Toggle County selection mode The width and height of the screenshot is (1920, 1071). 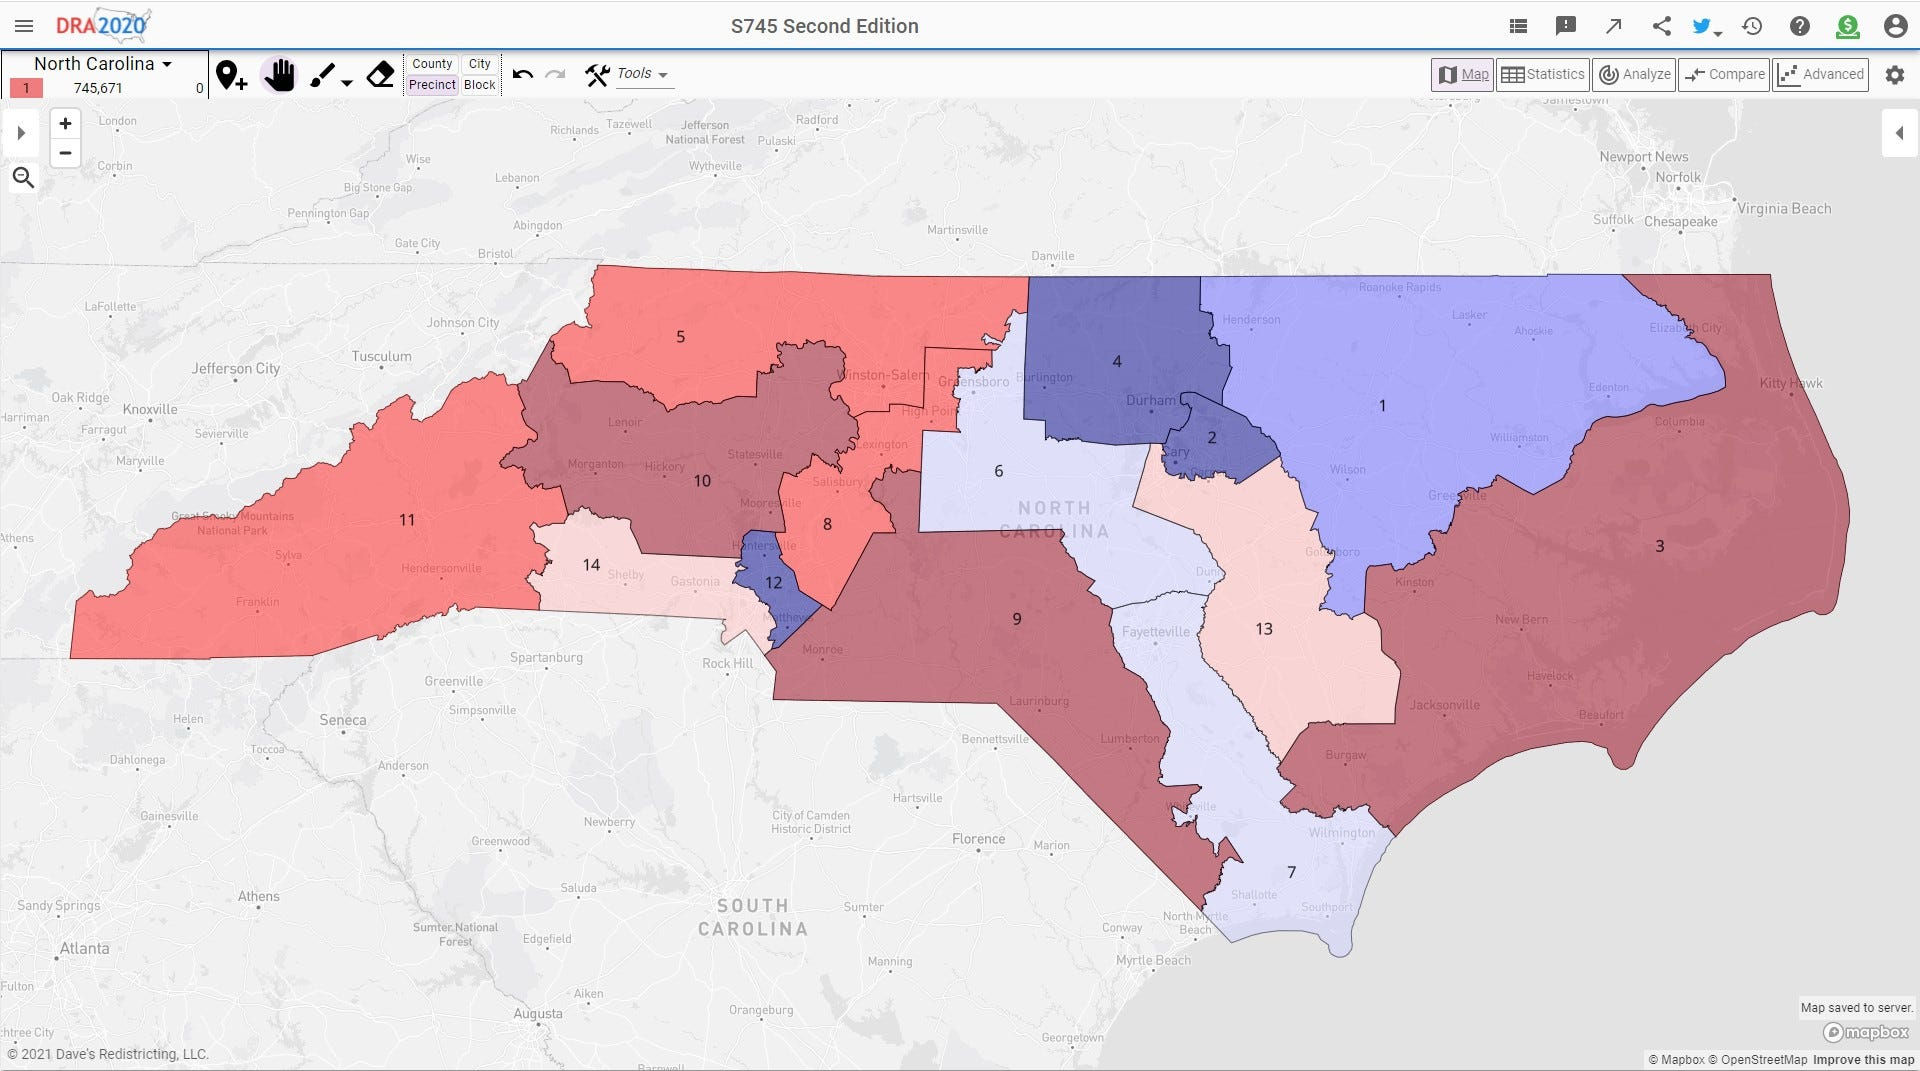432,63
